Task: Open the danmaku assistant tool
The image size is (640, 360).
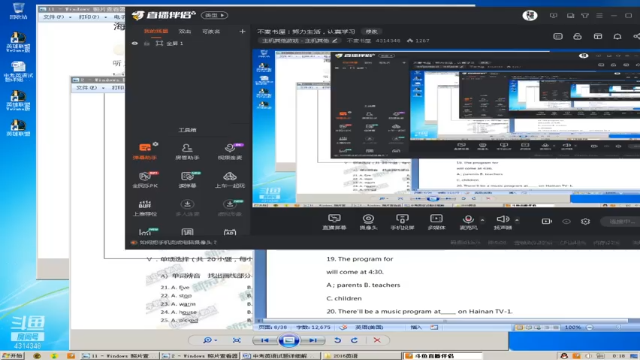Action: 145,151
